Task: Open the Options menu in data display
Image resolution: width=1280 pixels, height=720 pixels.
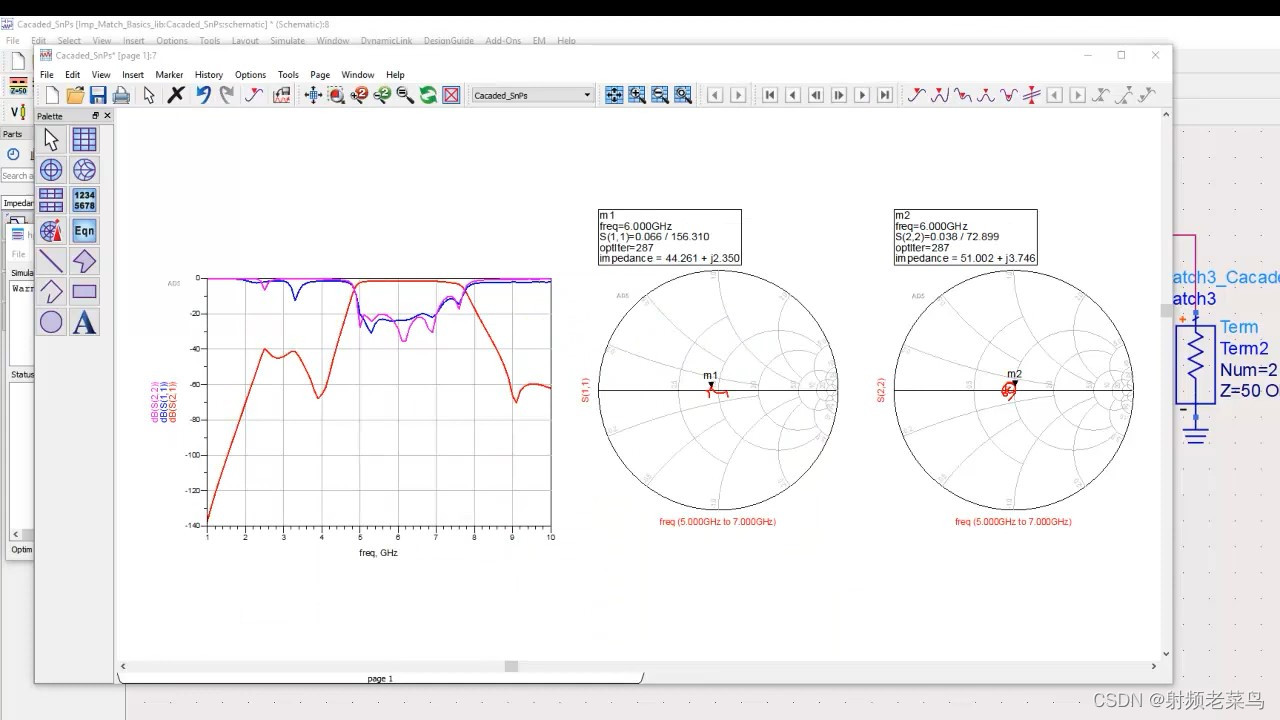Action: click(x=250, y=75)
